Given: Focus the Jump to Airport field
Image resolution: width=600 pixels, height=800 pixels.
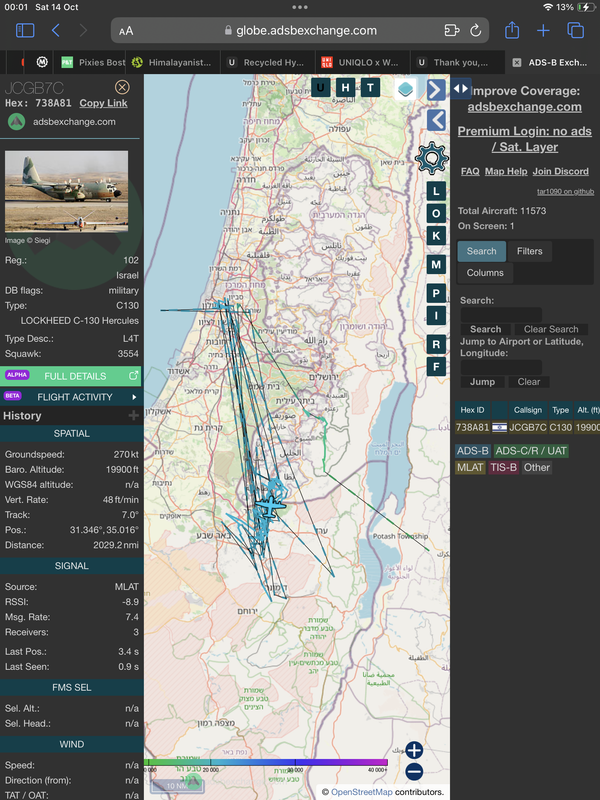Looking at the screenshot, I should [x=501, y=367].
